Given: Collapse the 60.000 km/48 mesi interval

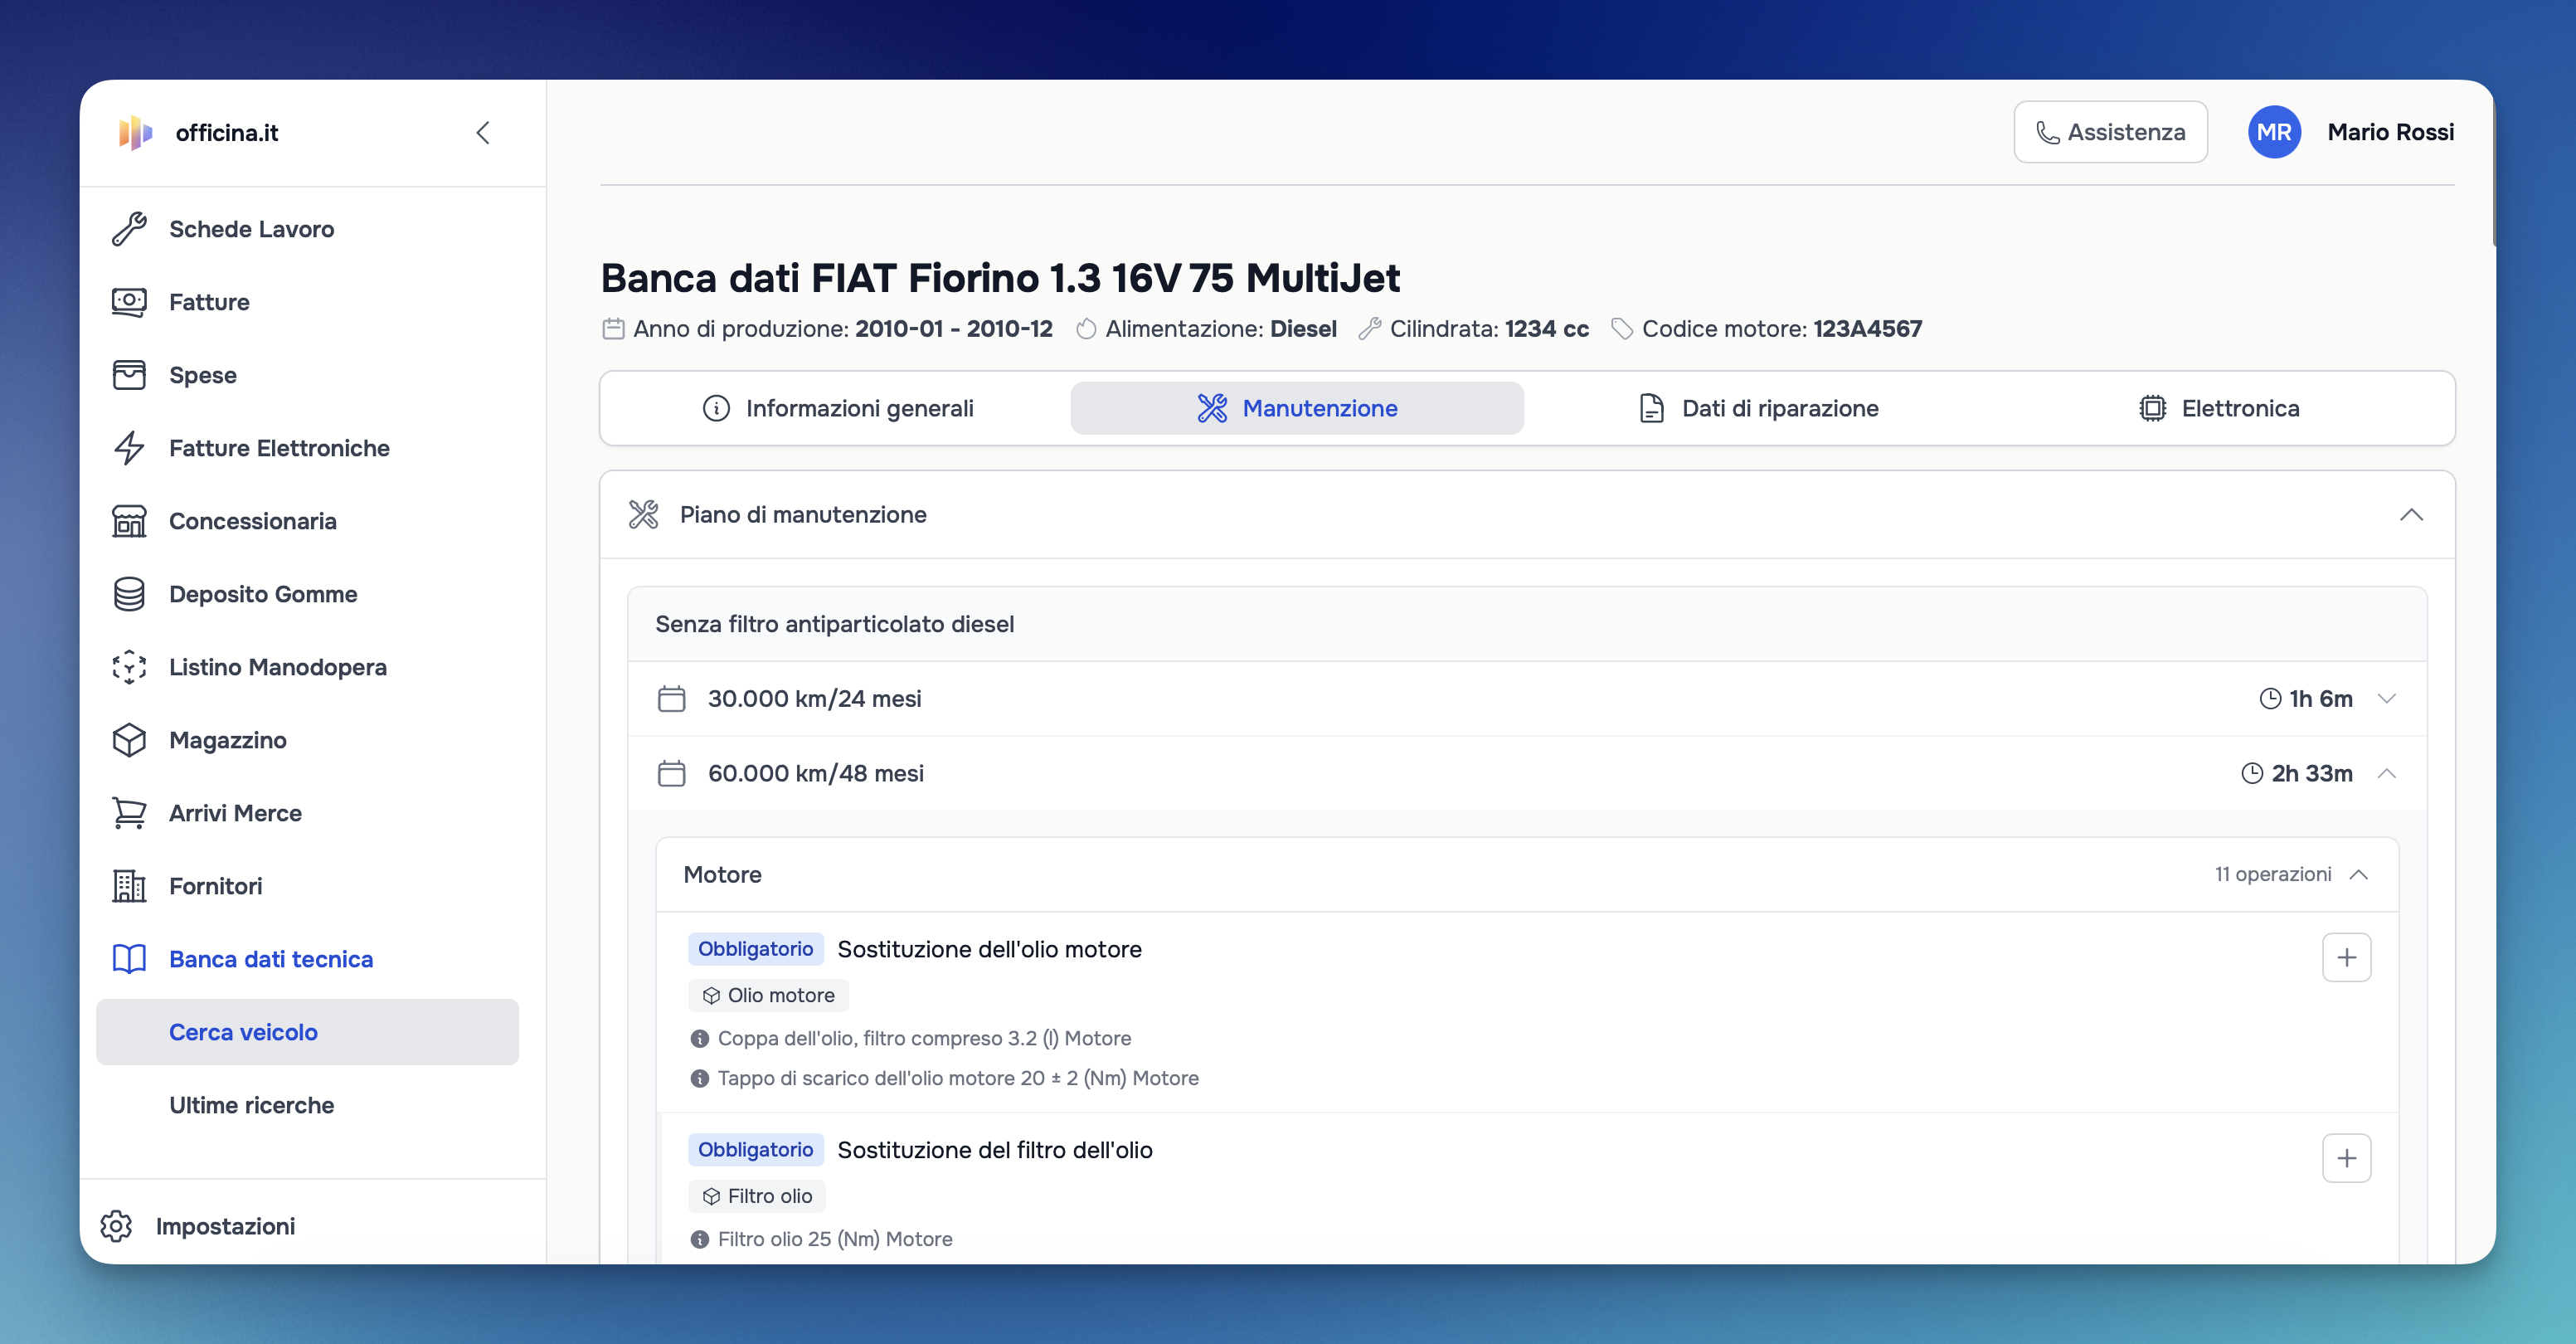Looking at the screenshot, I should point(2387,773).
